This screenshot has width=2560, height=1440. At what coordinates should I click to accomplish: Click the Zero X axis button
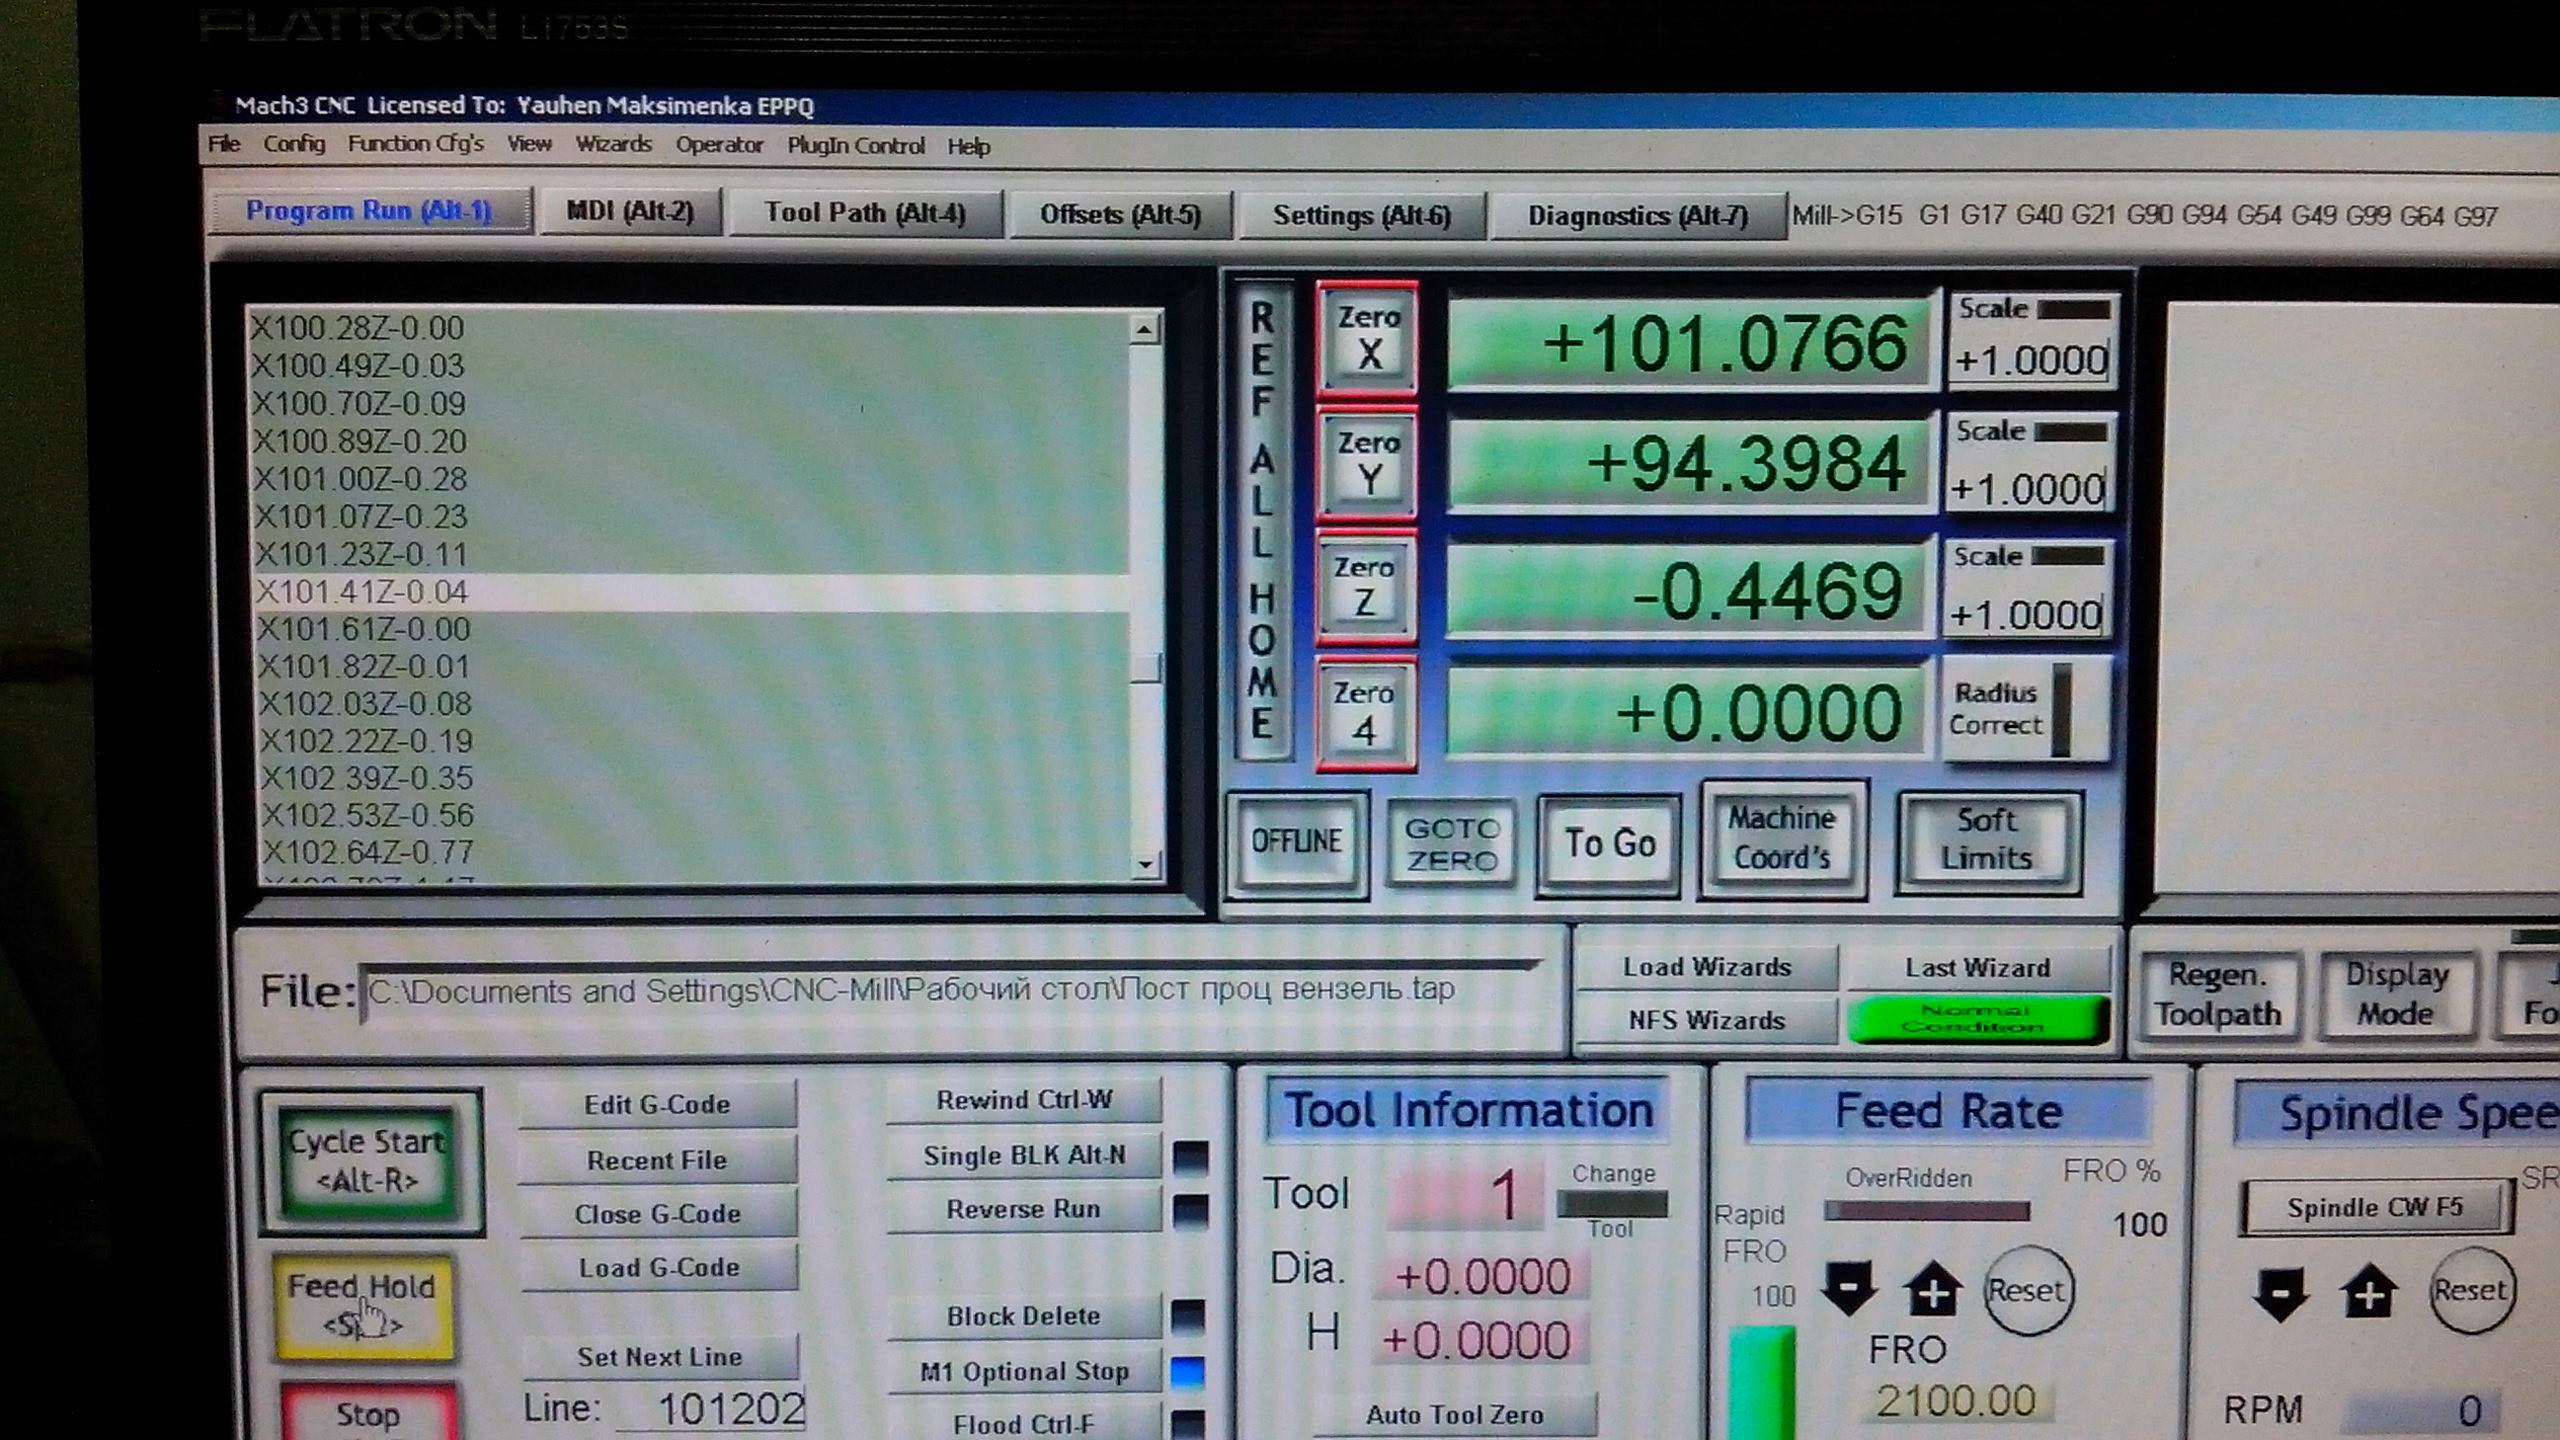[1367, 337]
